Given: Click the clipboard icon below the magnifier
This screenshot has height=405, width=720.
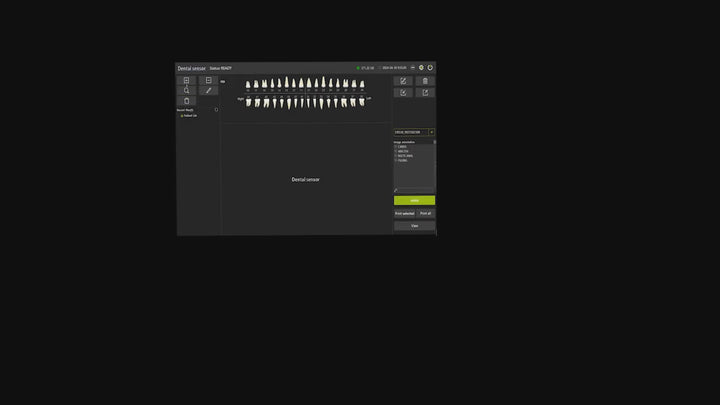Looking at the screenshot, I should (186, 101).
